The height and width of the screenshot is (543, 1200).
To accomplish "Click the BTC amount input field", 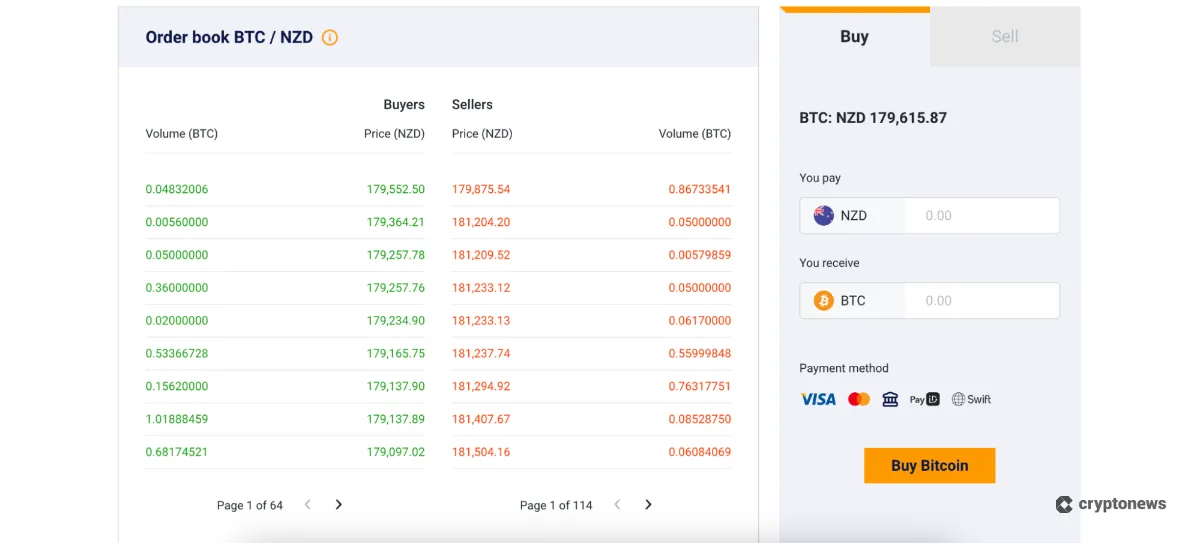I will coord(981,300).
